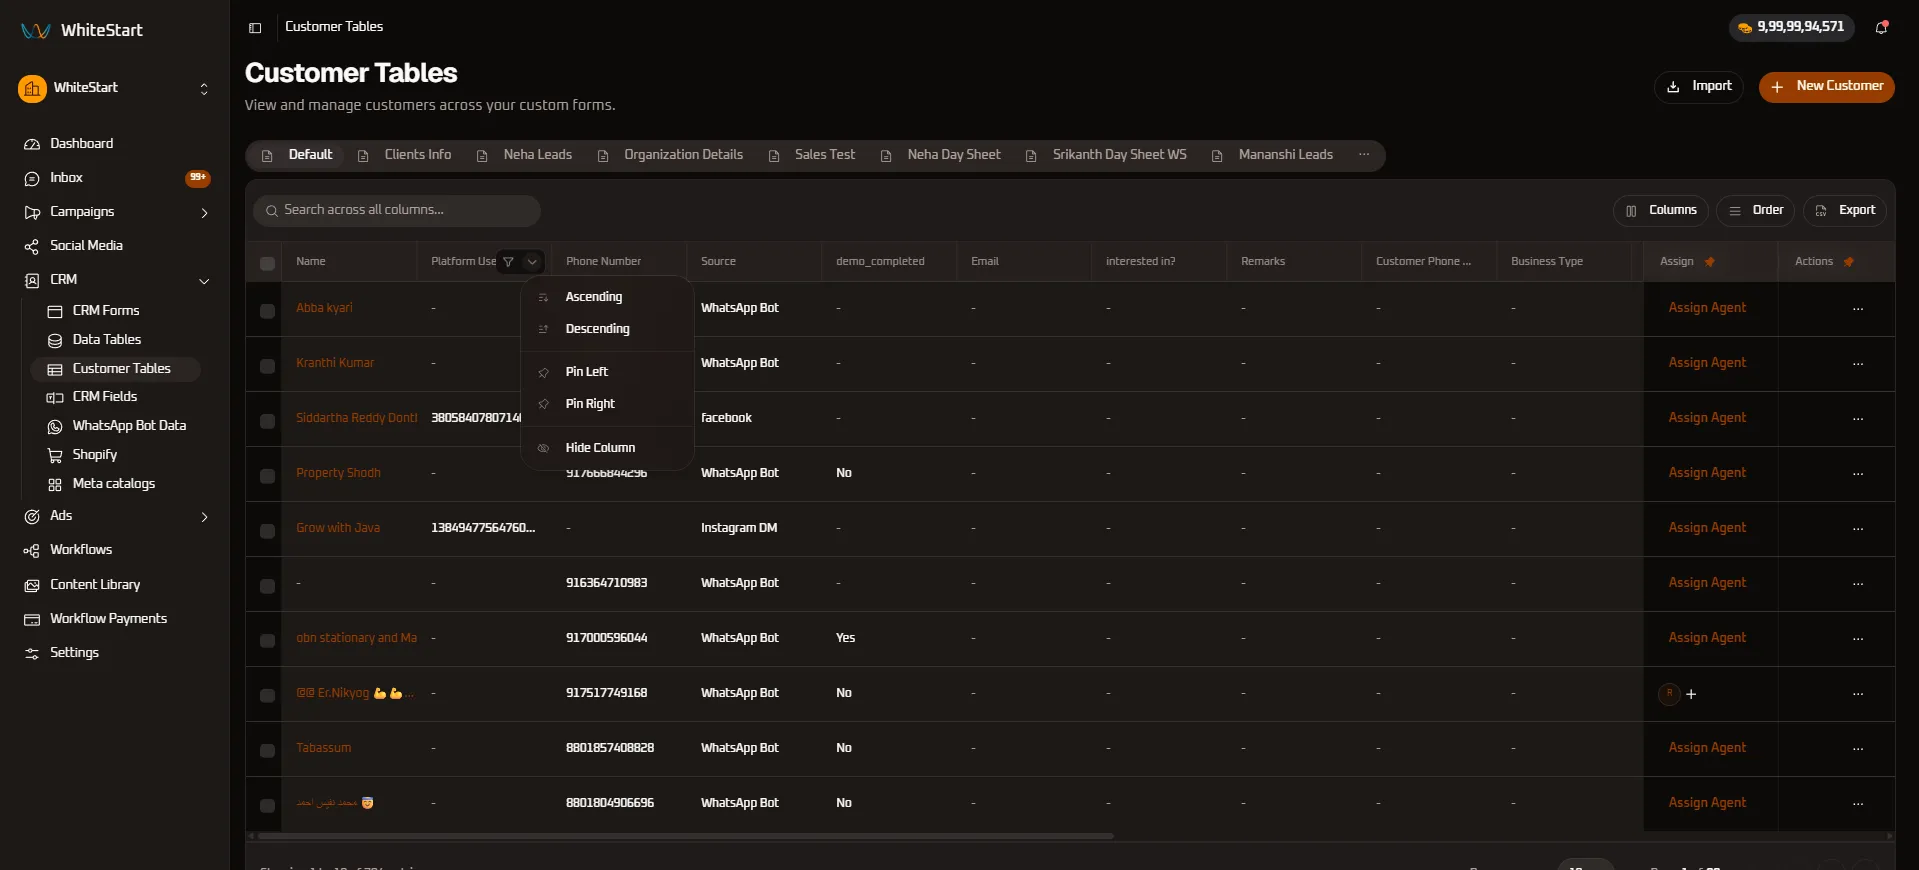Open the Columns settings button
1919x870 pixels.
[x=1660, y=211]
